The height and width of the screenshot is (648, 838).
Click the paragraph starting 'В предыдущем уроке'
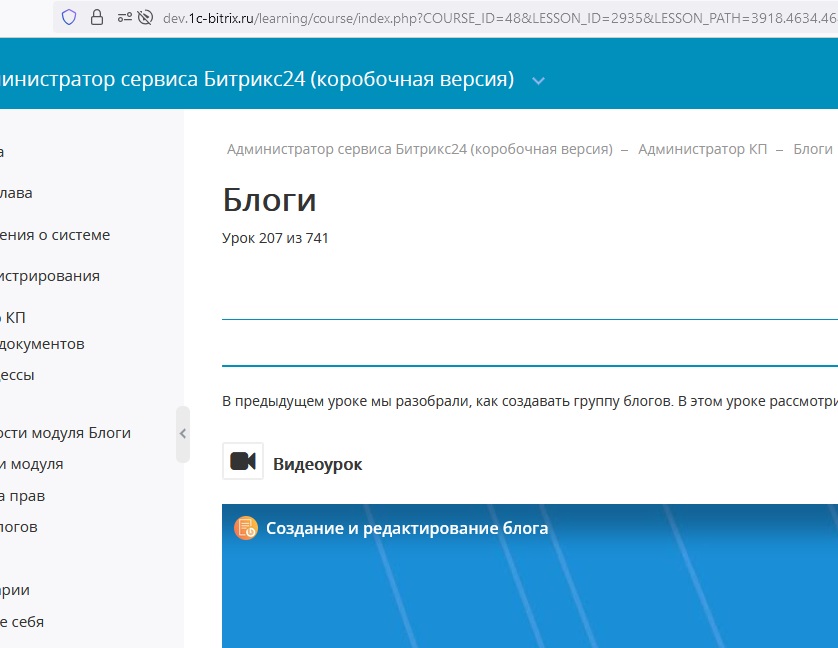click(x=530, y=401)
